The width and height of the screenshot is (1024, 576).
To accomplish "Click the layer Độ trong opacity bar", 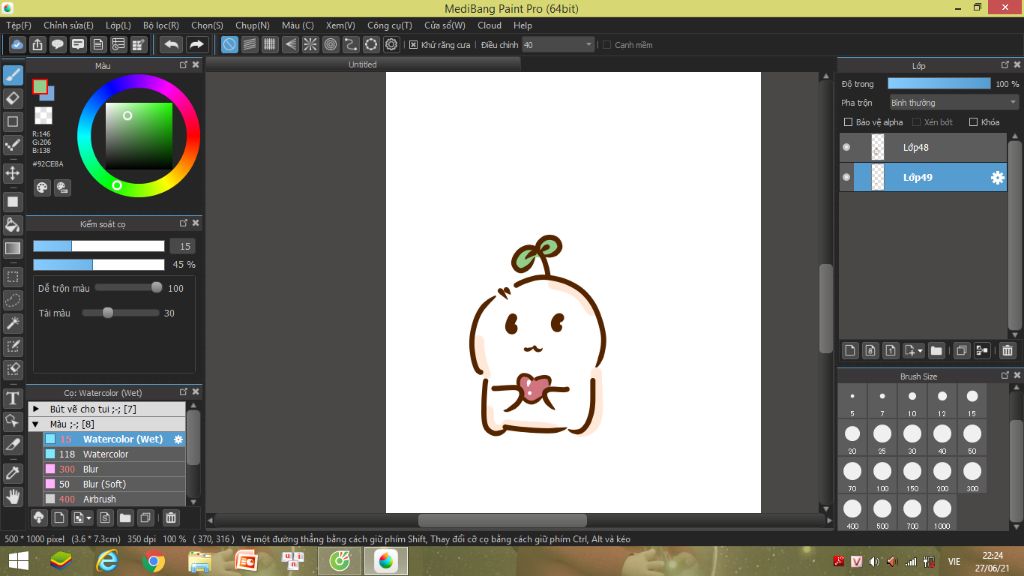I will [x=938, y=84].
